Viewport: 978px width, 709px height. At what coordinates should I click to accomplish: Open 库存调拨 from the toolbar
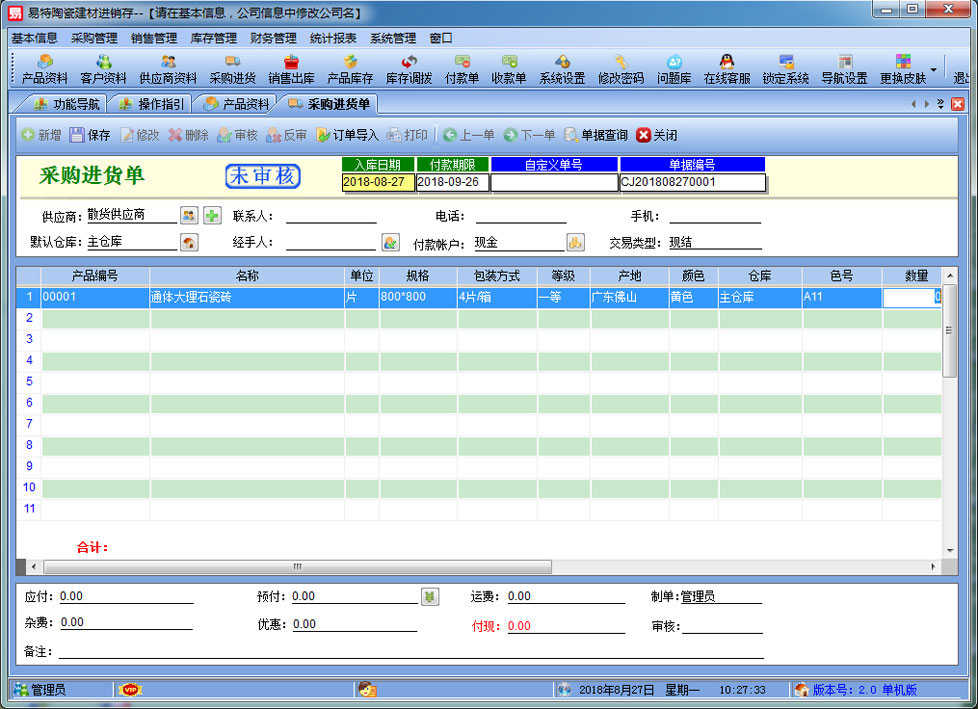tap(409, 69)
